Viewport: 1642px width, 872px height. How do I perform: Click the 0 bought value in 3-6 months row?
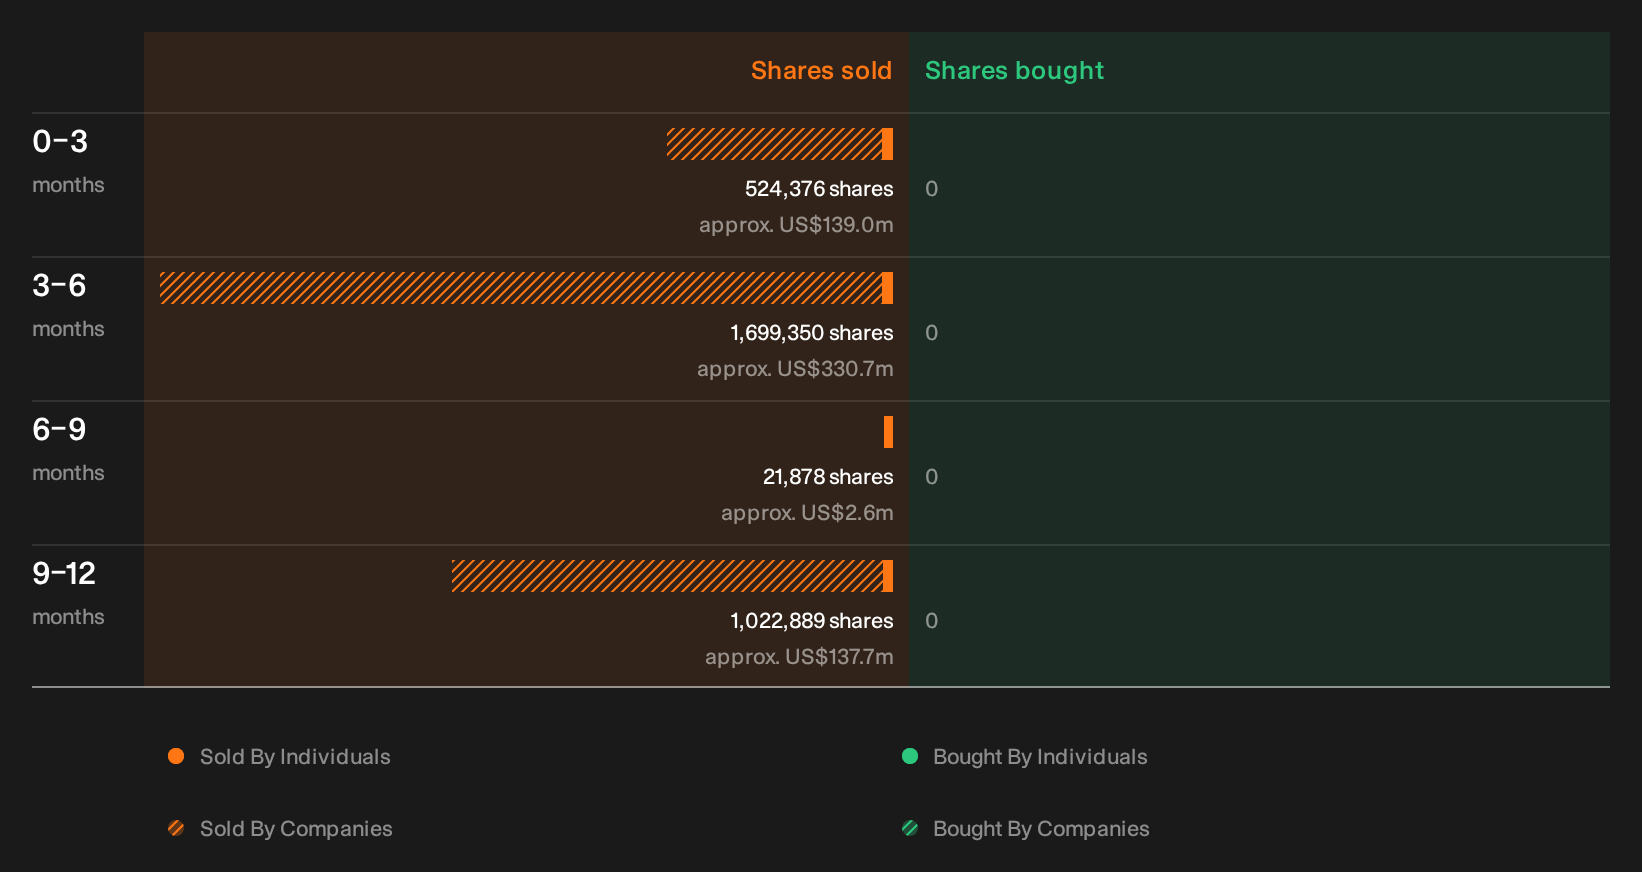(x=931, y=333)
